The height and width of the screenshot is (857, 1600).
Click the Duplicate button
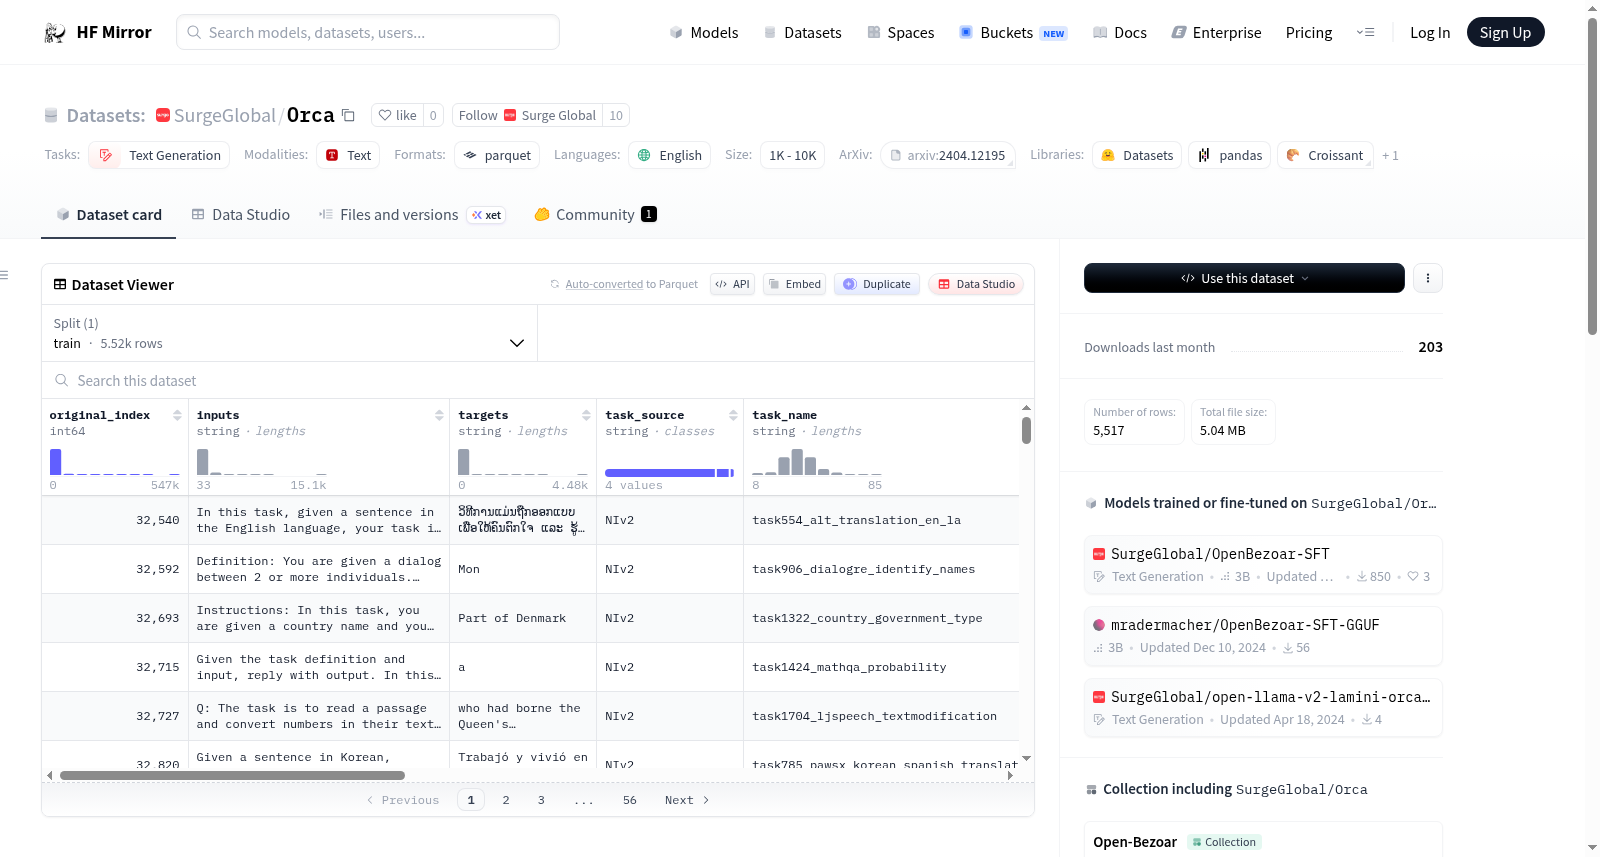click(877, 284)
